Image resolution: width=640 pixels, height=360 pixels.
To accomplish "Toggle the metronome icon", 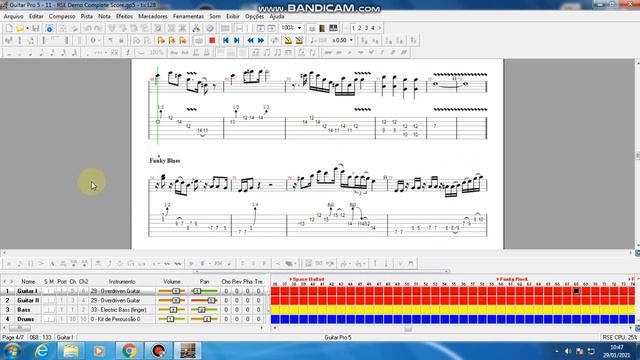I will pos(288,40).
